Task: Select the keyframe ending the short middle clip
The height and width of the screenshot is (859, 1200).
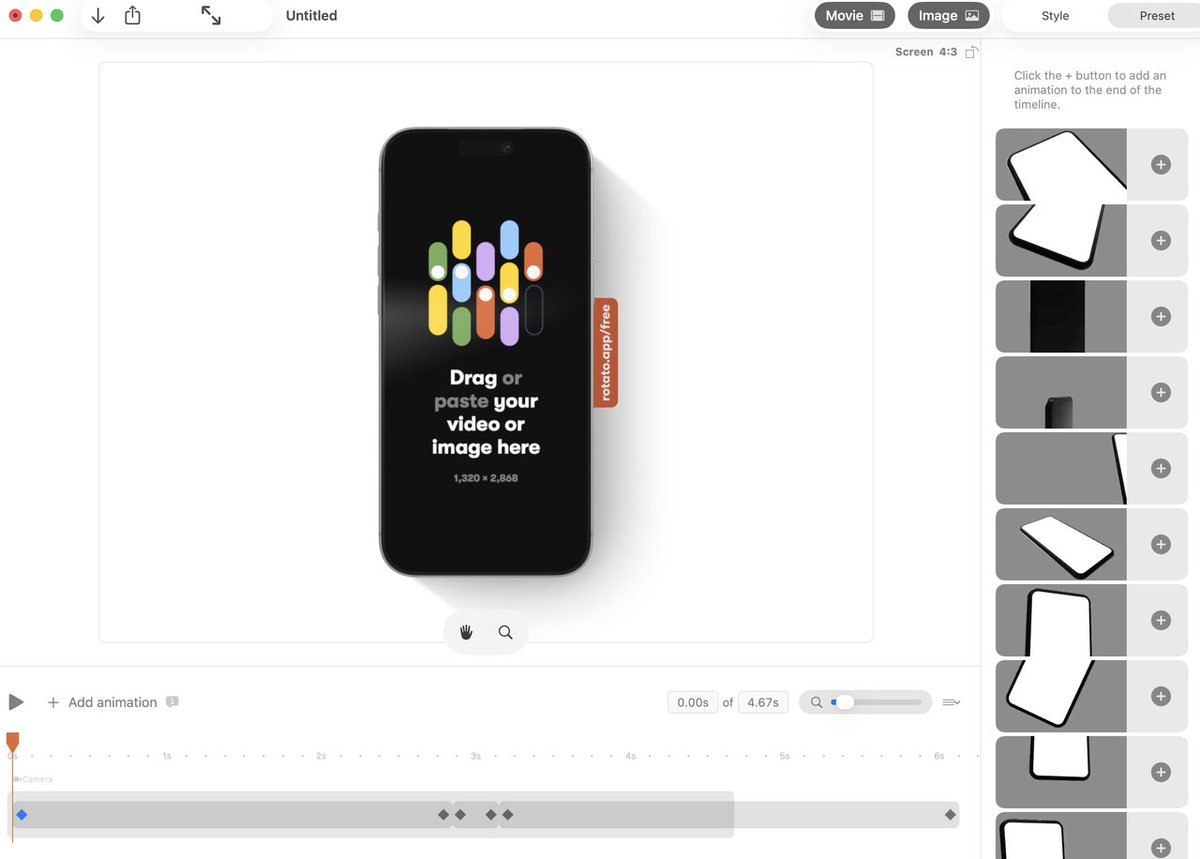Action: tap(491, 815)
